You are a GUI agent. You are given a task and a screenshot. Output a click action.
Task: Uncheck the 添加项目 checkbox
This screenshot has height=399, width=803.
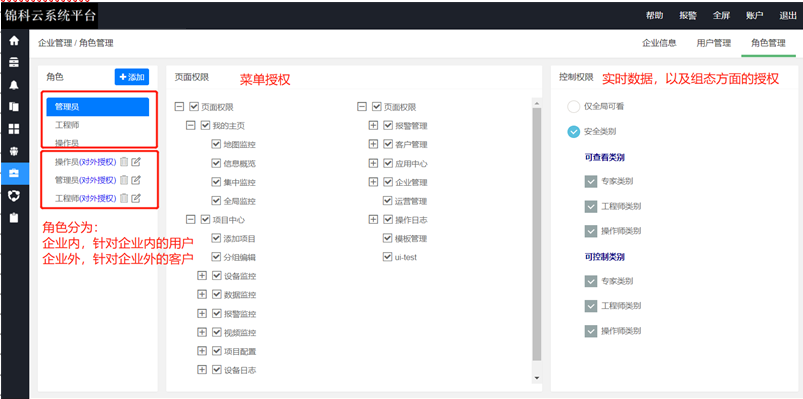(x=216, y=238)
